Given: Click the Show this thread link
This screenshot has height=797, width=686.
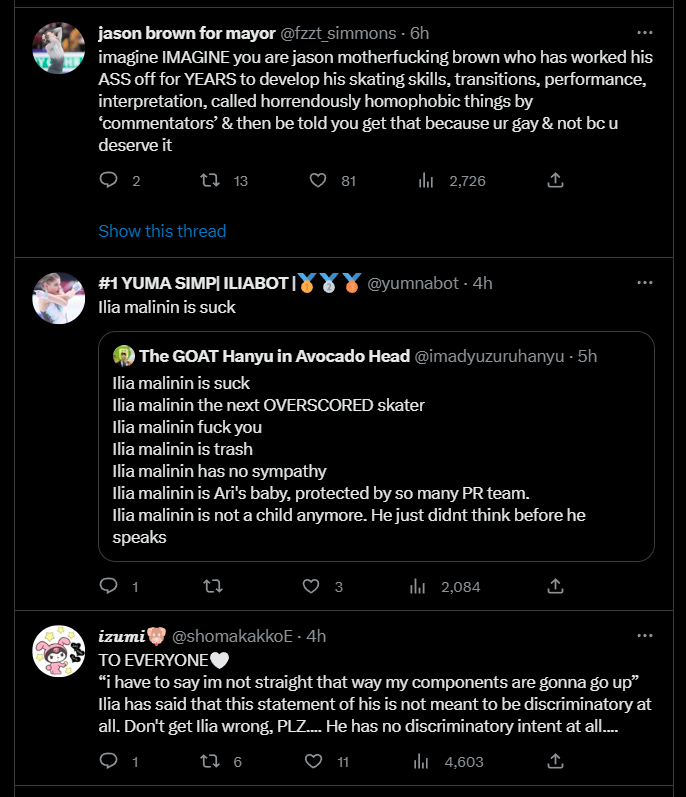Looking at the screenshot, I should click(162, 231).
